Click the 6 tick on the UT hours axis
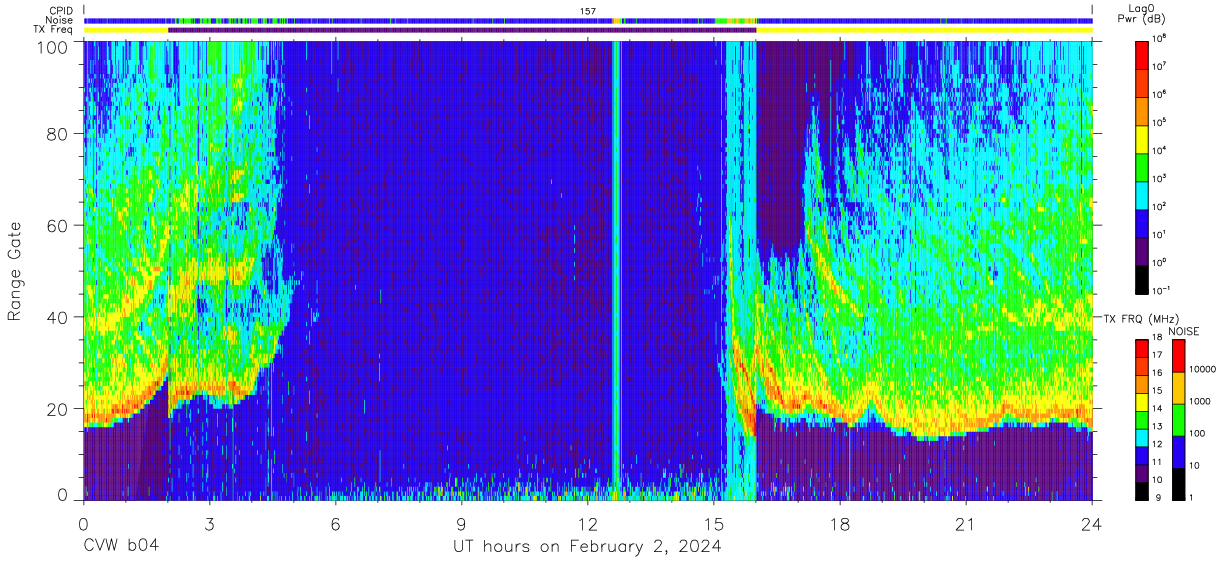Screen dimensions: 1228x567 pos(335,523)
